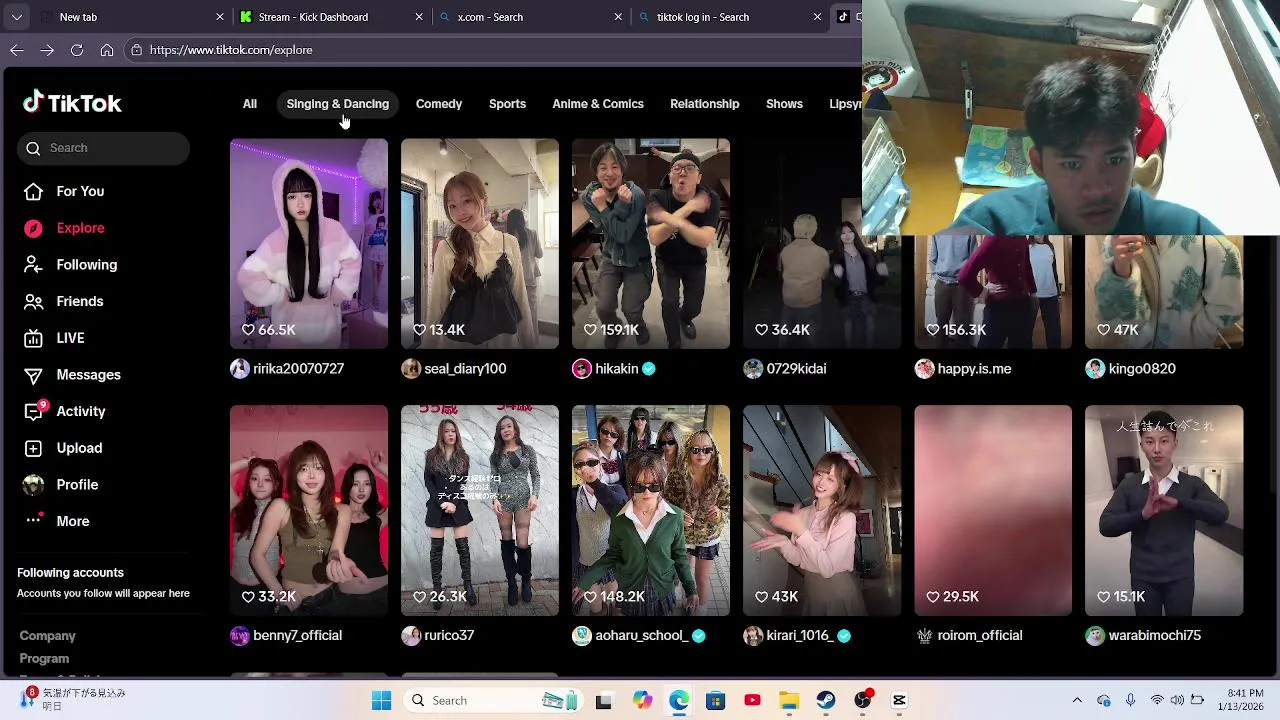
Task: Open hikakin profile link
Action: (616, 369)
